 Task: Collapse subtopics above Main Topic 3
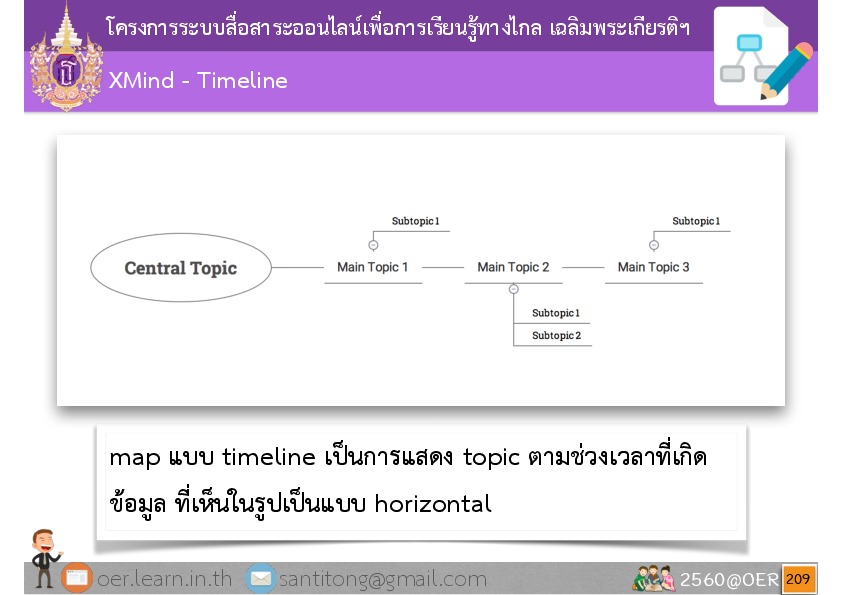(x=654, y=245)
